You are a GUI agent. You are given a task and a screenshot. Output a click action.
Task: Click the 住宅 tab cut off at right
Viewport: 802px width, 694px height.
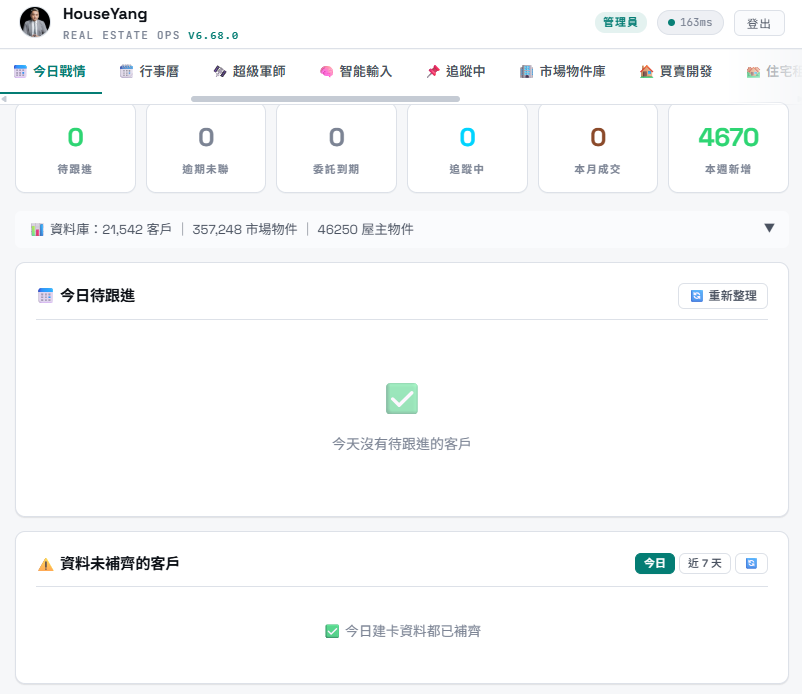773,72
